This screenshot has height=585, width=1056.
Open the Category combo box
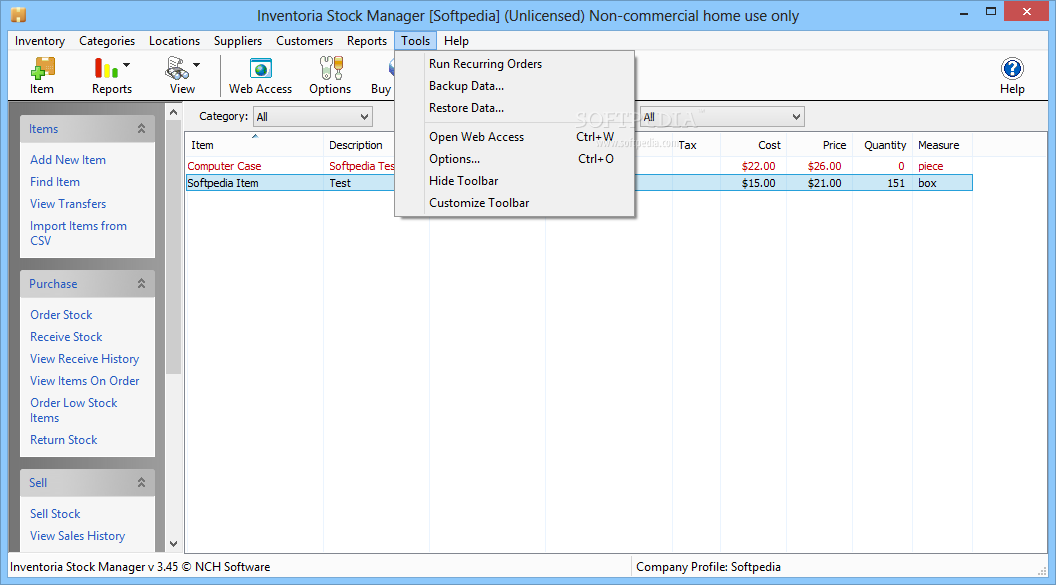pos(313,116)
